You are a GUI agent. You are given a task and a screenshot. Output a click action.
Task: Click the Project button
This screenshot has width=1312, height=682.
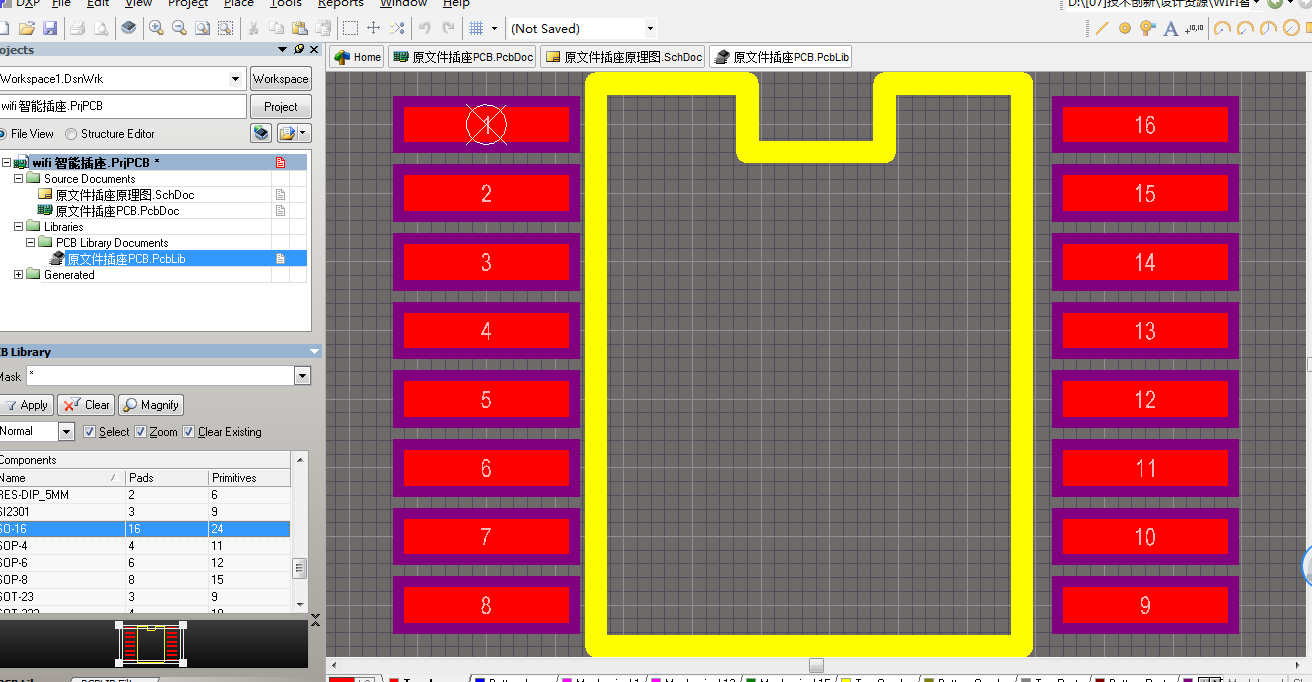[x=280, y=107]
